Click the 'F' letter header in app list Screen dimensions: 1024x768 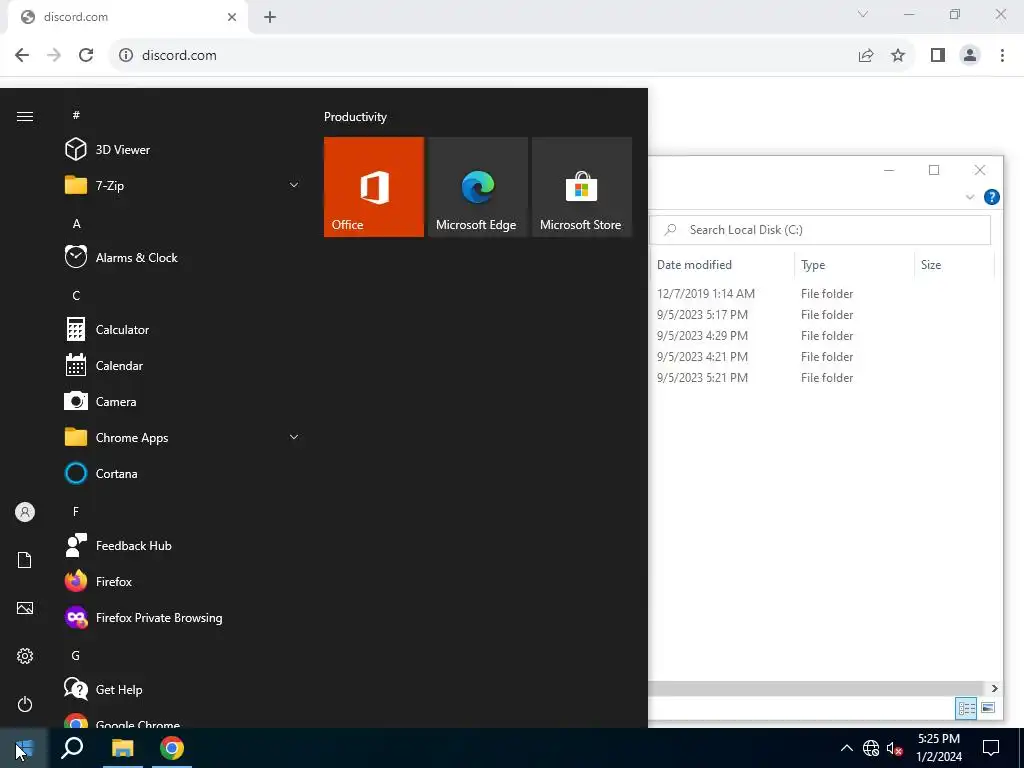coord(76,511)
